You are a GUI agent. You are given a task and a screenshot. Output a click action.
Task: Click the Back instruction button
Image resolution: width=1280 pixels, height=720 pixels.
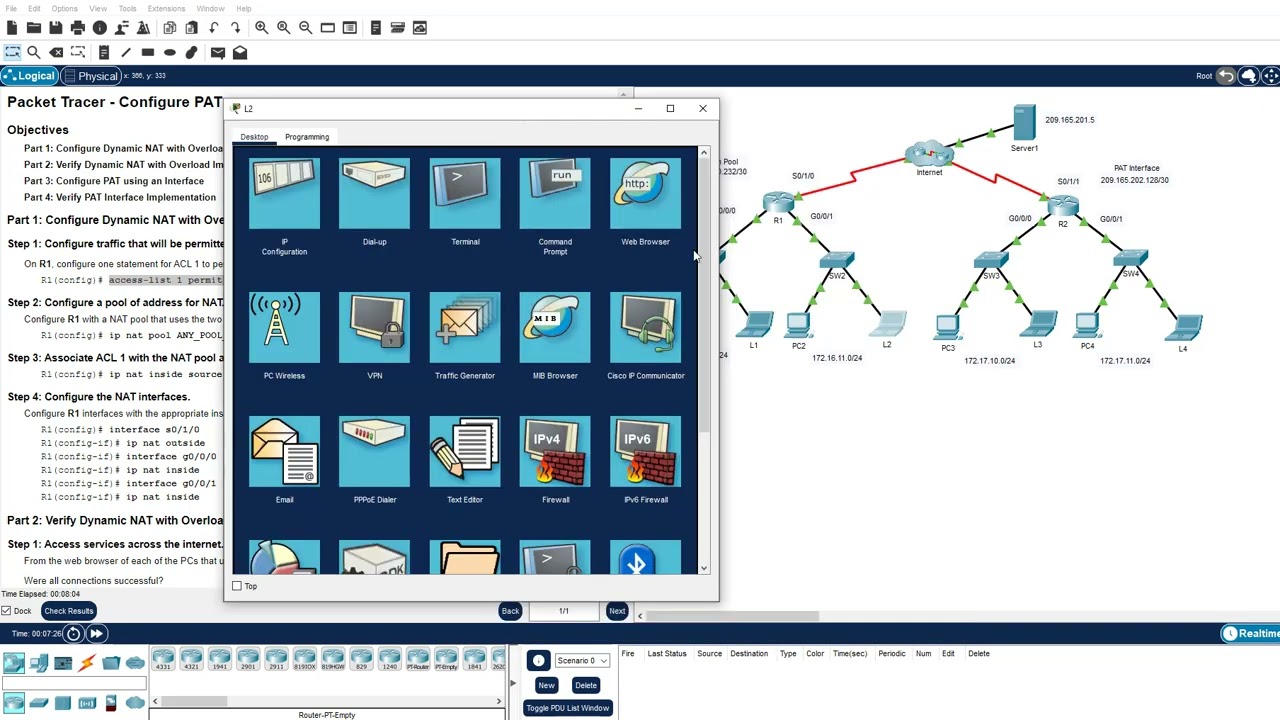(510, 611)
